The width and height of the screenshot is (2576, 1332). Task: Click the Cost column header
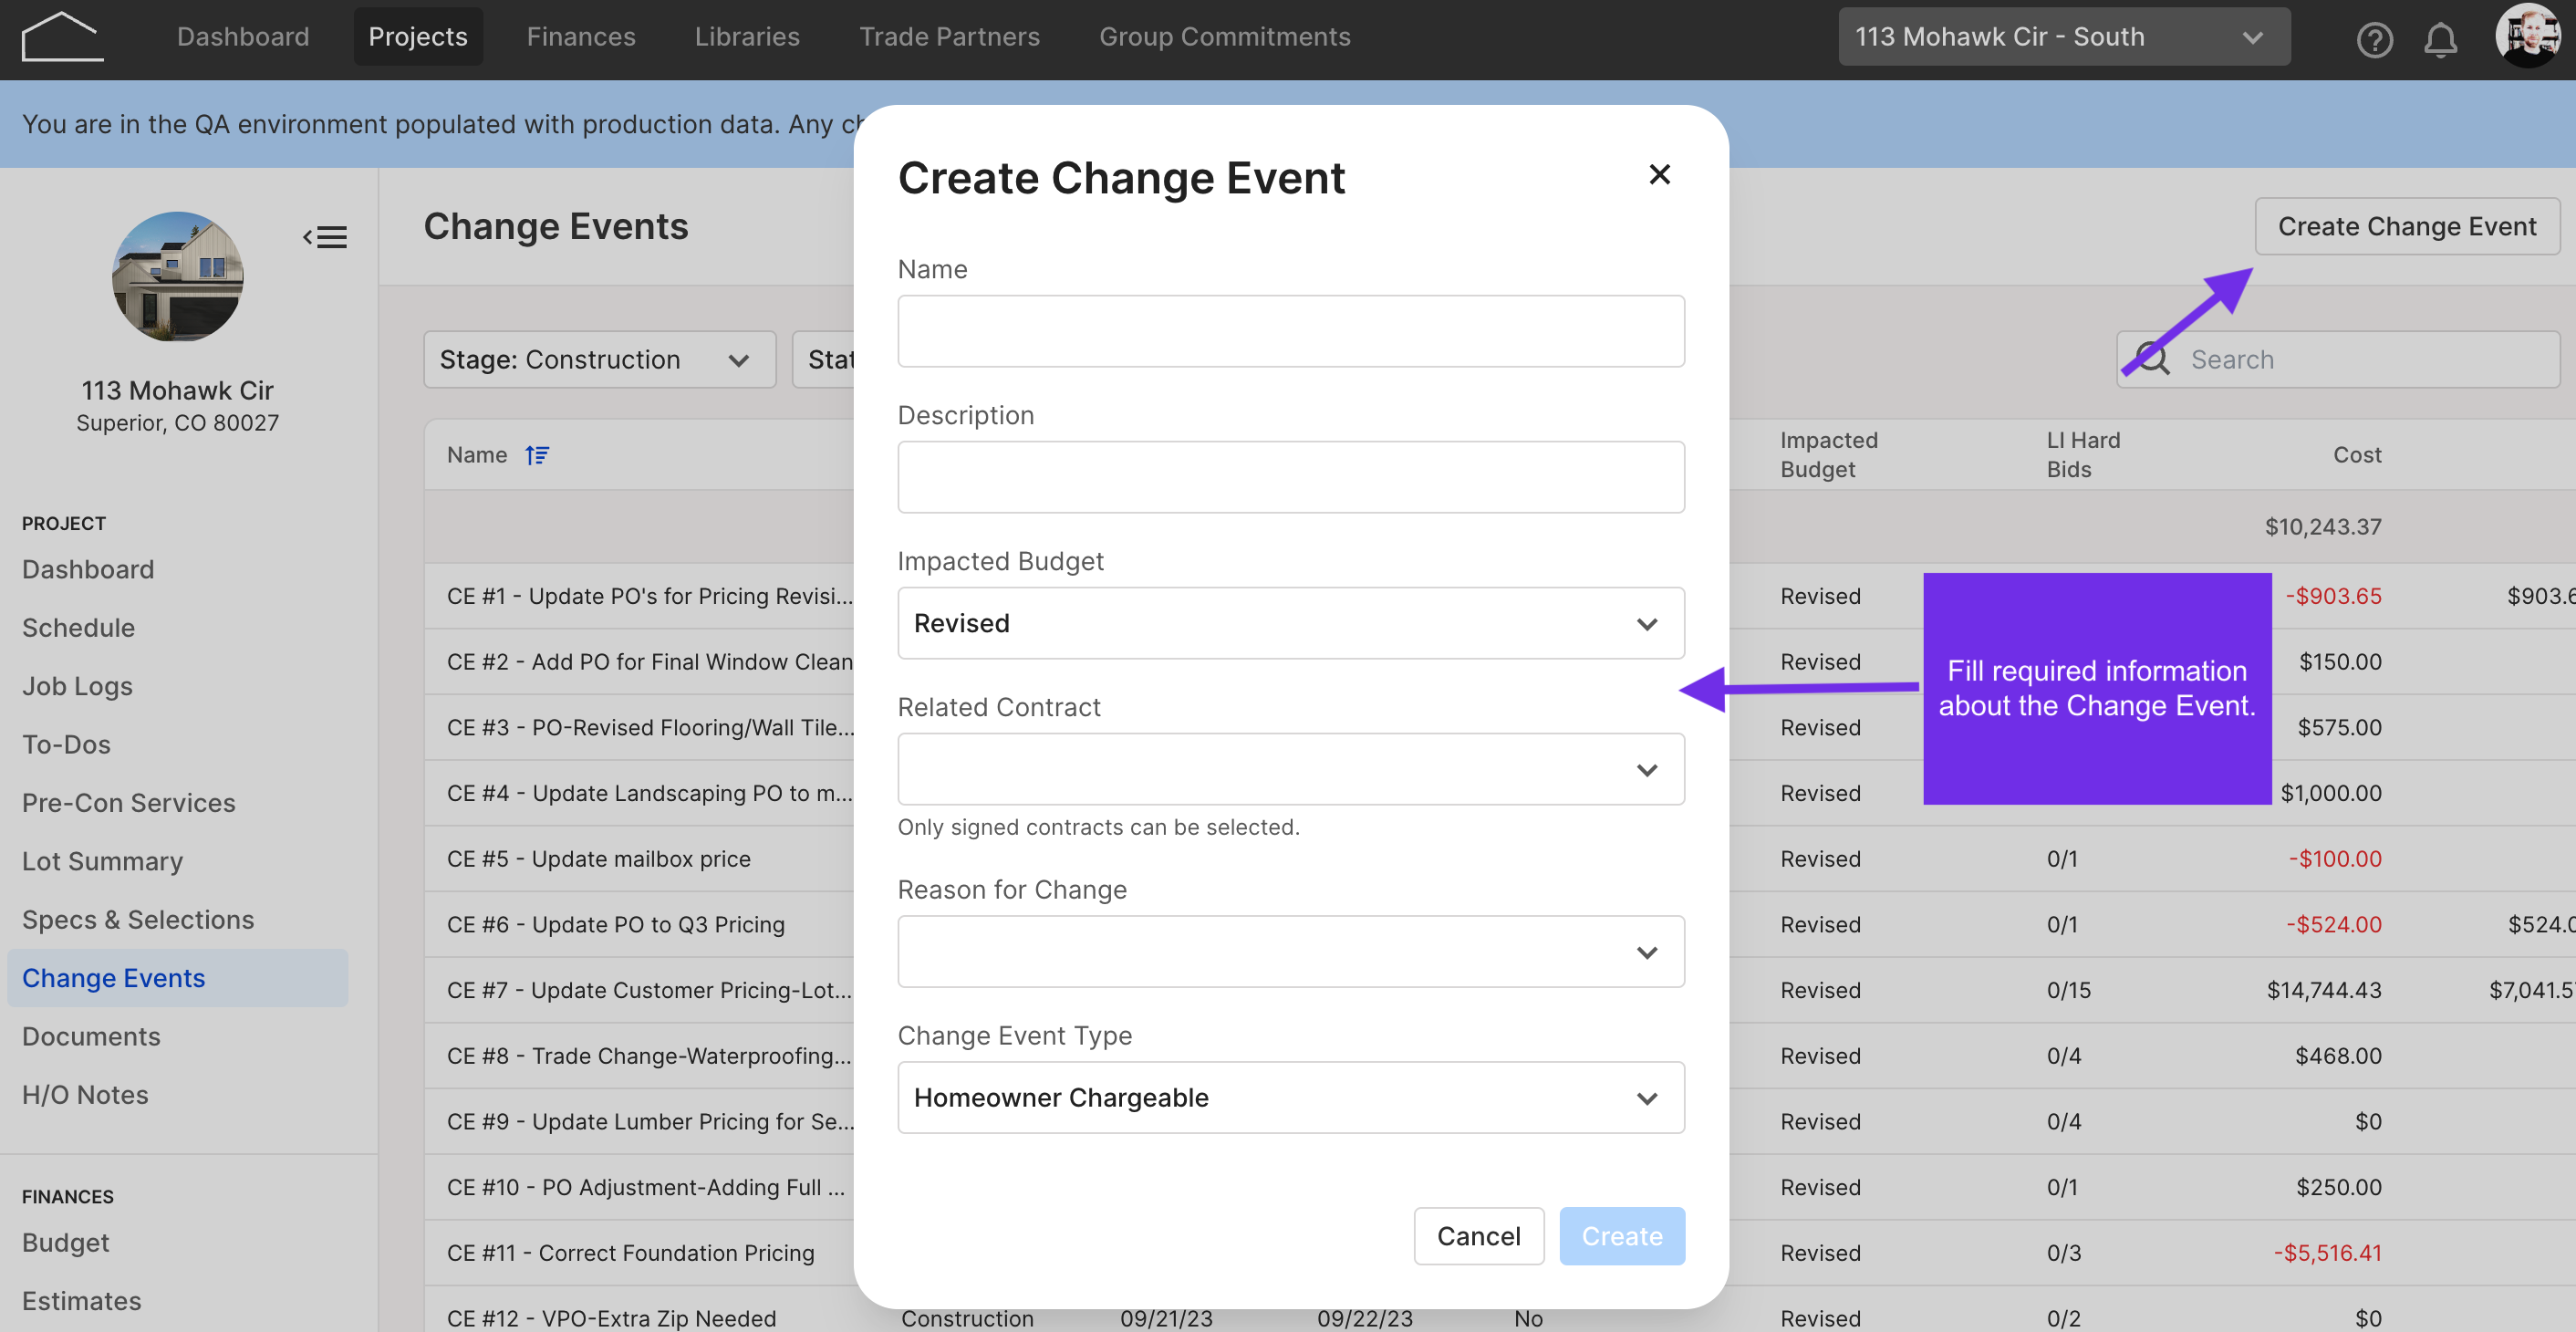2357,455
